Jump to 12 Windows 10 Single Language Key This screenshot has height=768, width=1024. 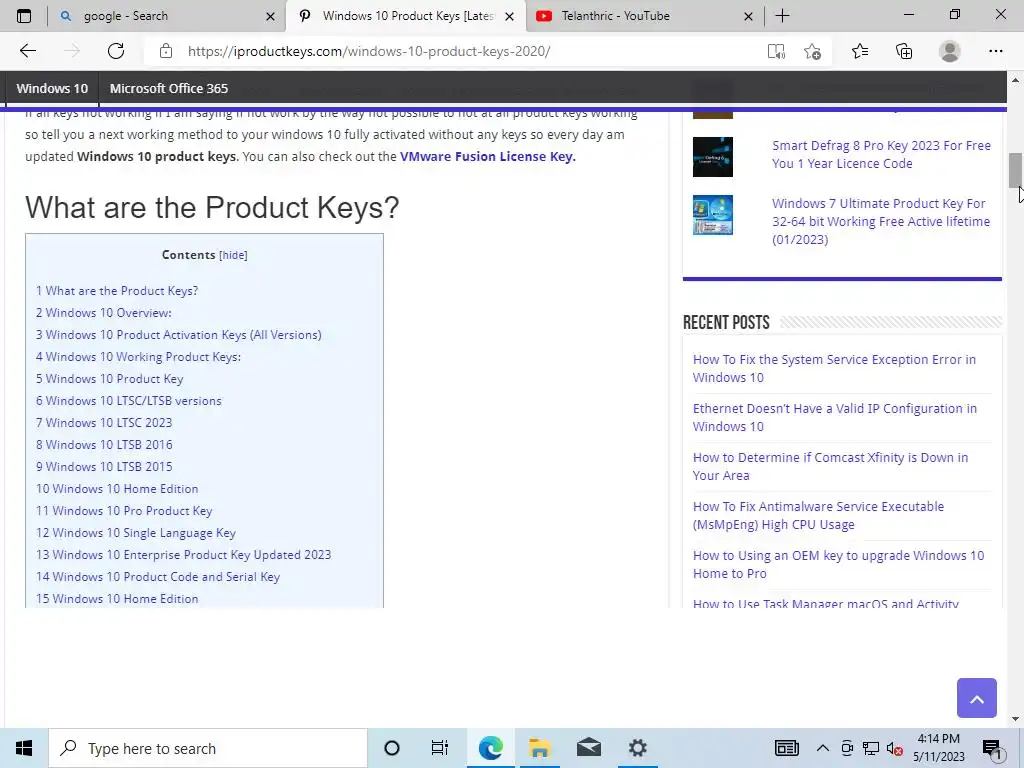(x=136, y=533)
